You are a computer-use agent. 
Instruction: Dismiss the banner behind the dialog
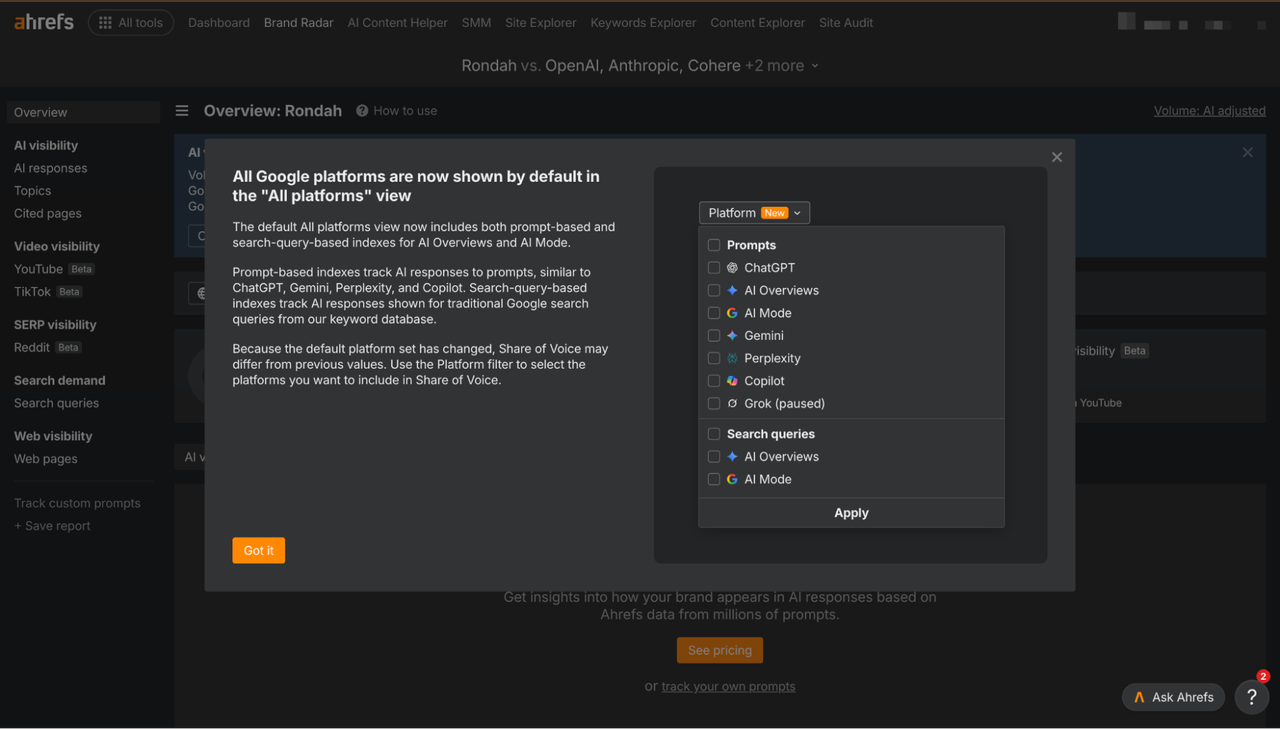(x=1247, y=153)
